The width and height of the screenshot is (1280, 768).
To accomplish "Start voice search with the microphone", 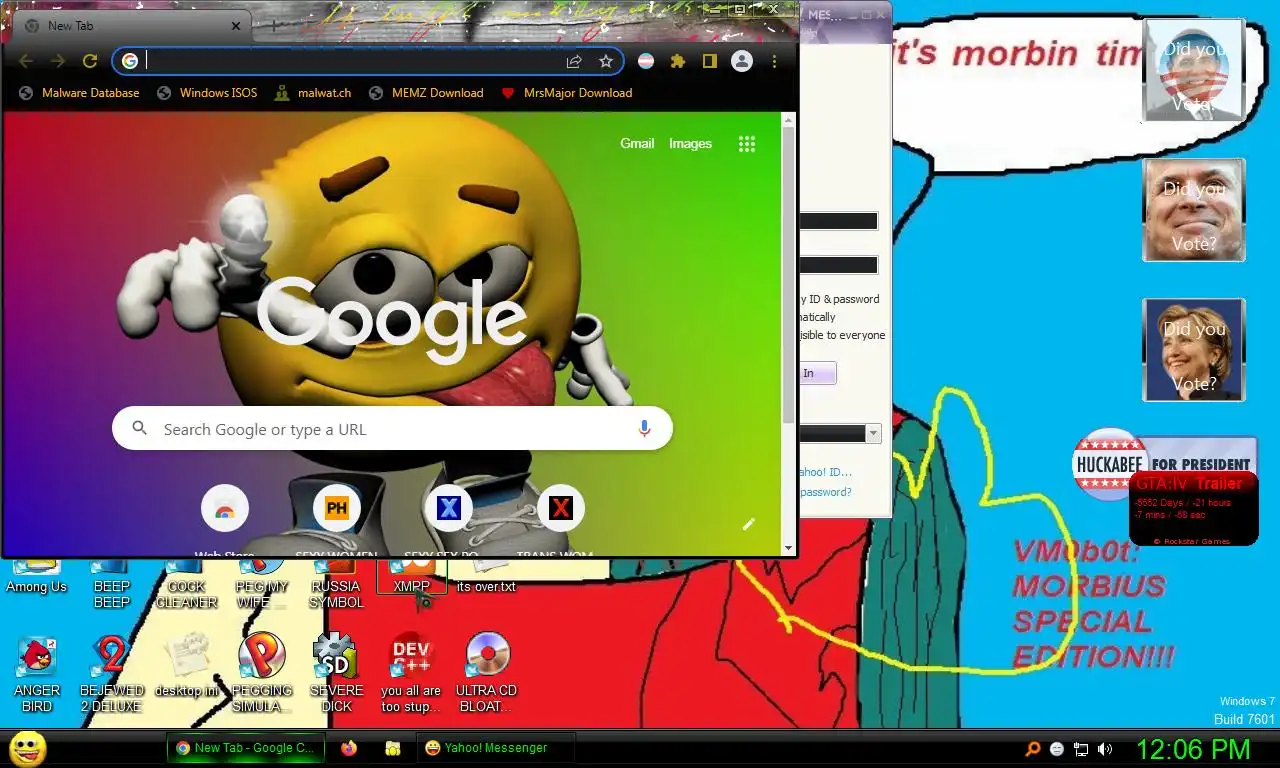I will 644,428.
